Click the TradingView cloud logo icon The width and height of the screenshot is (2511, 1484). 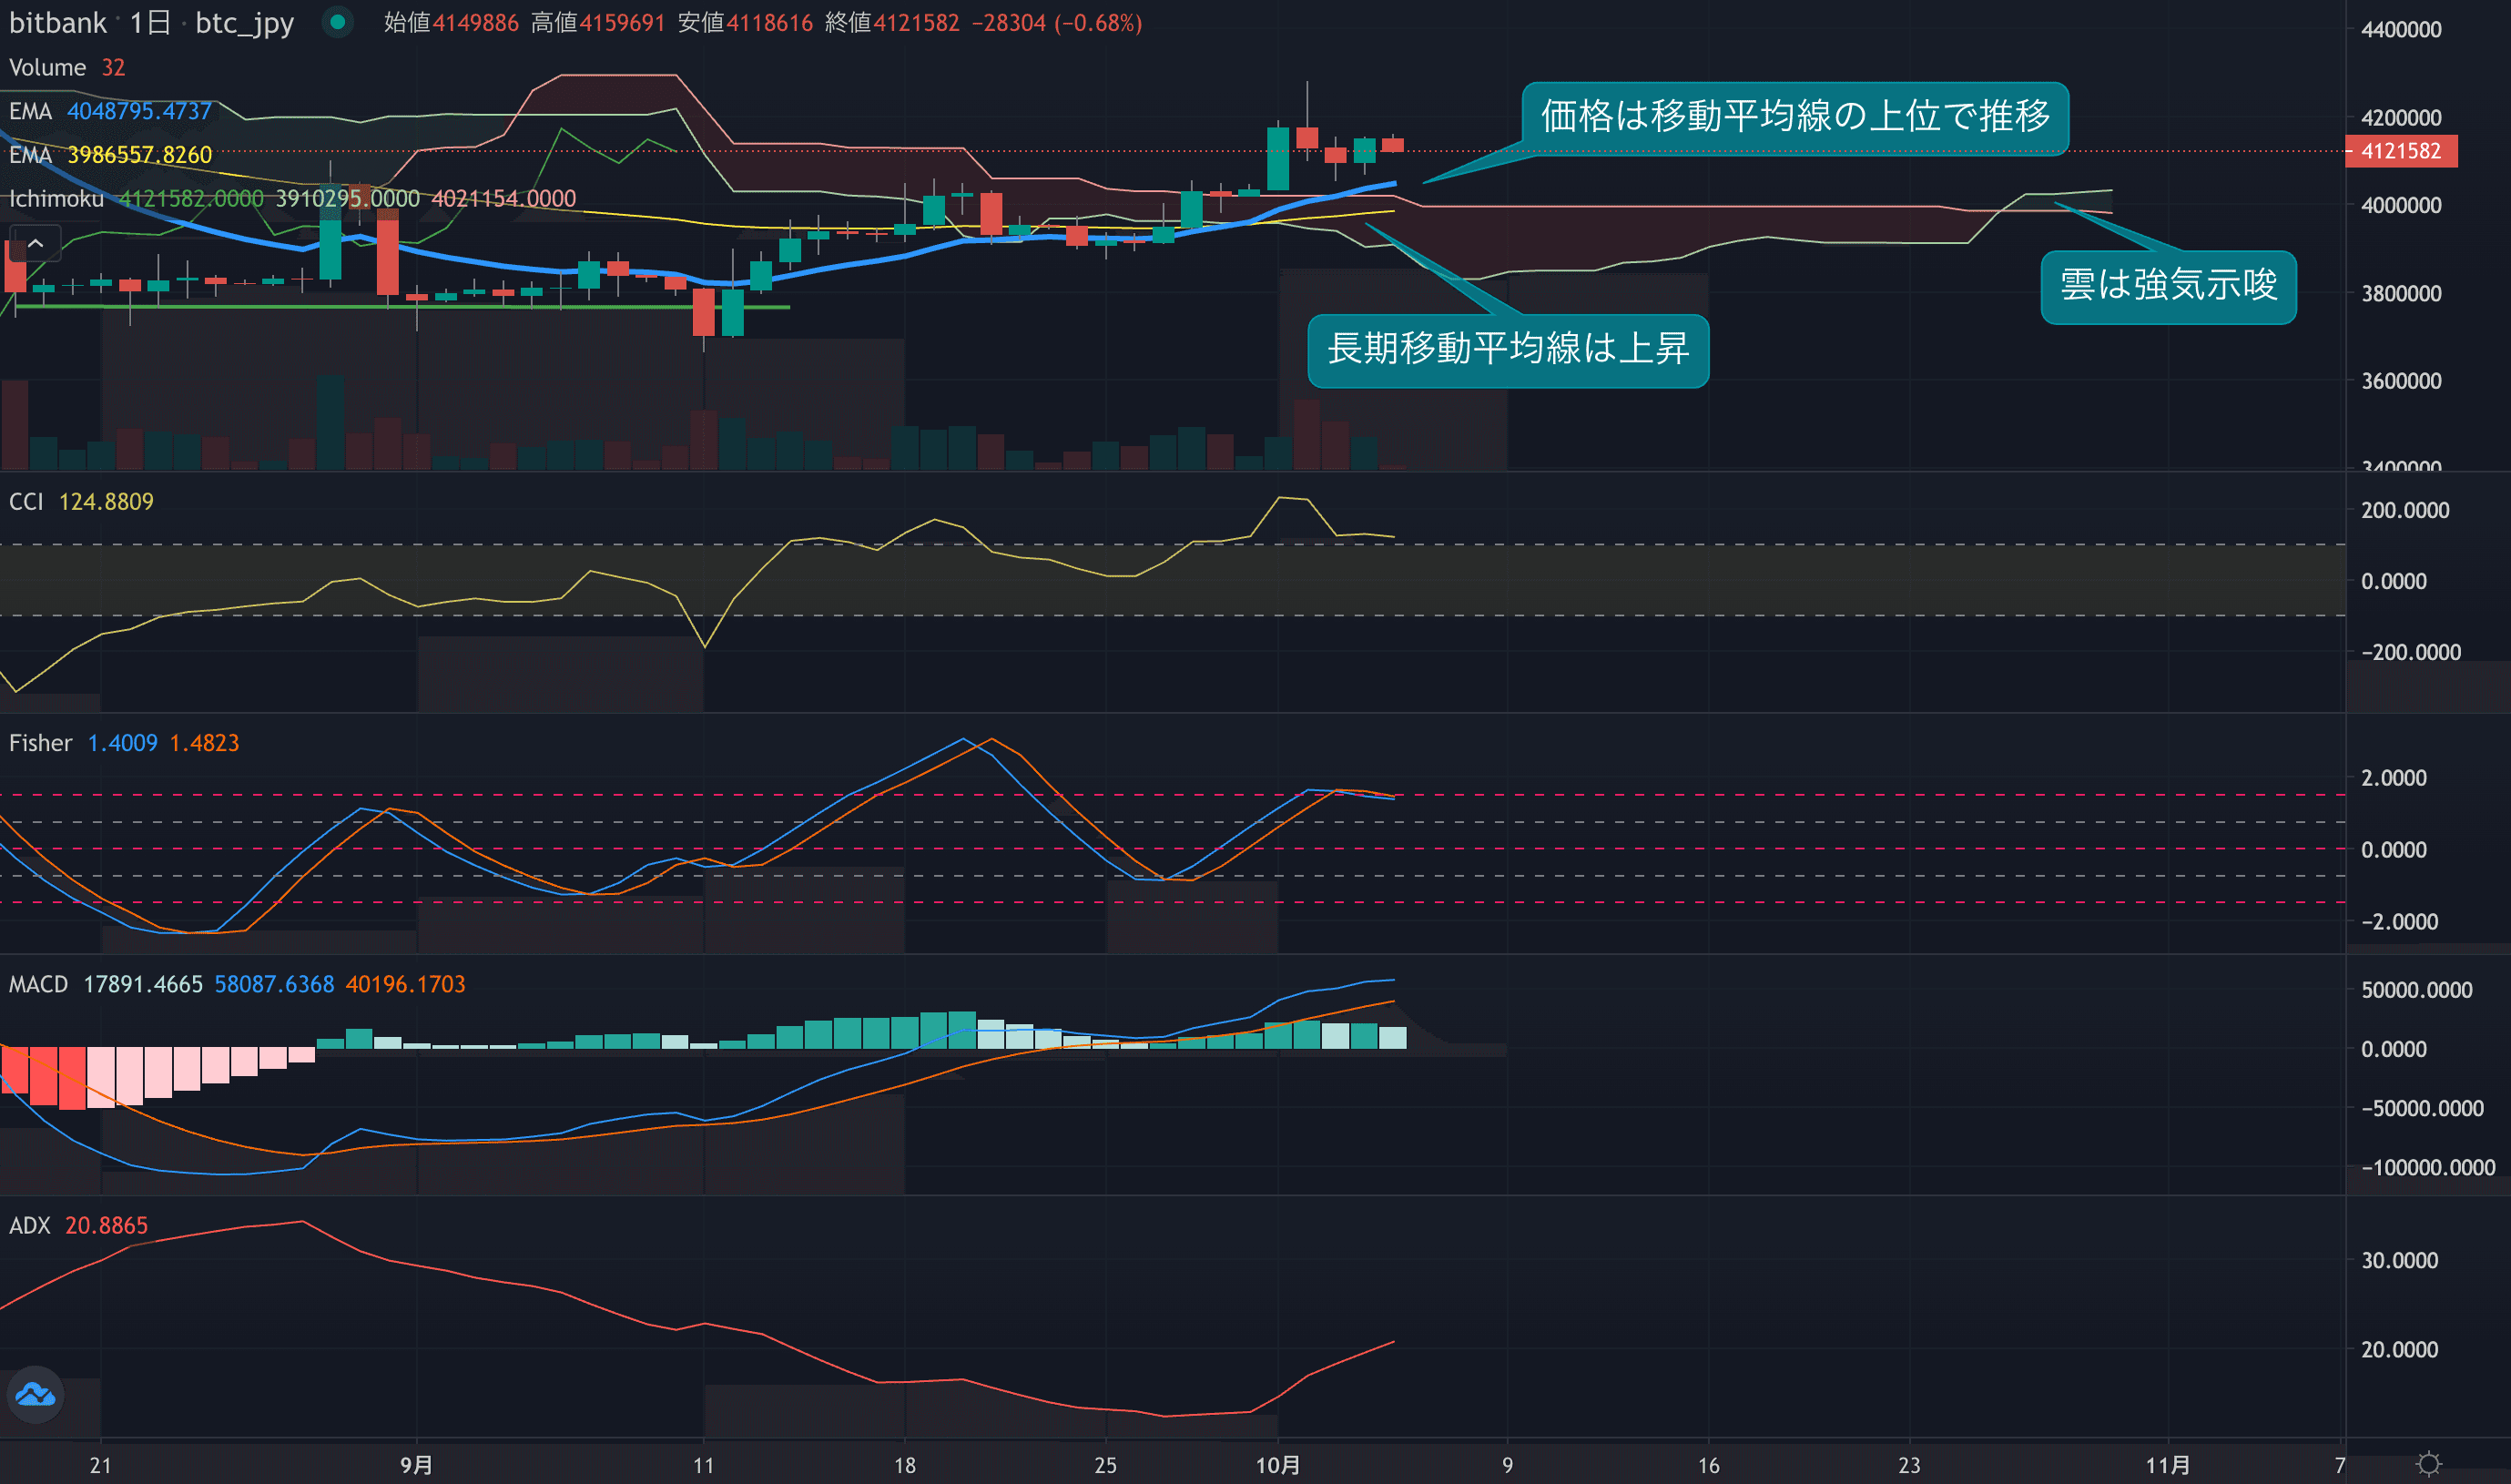pos(35,1394)
